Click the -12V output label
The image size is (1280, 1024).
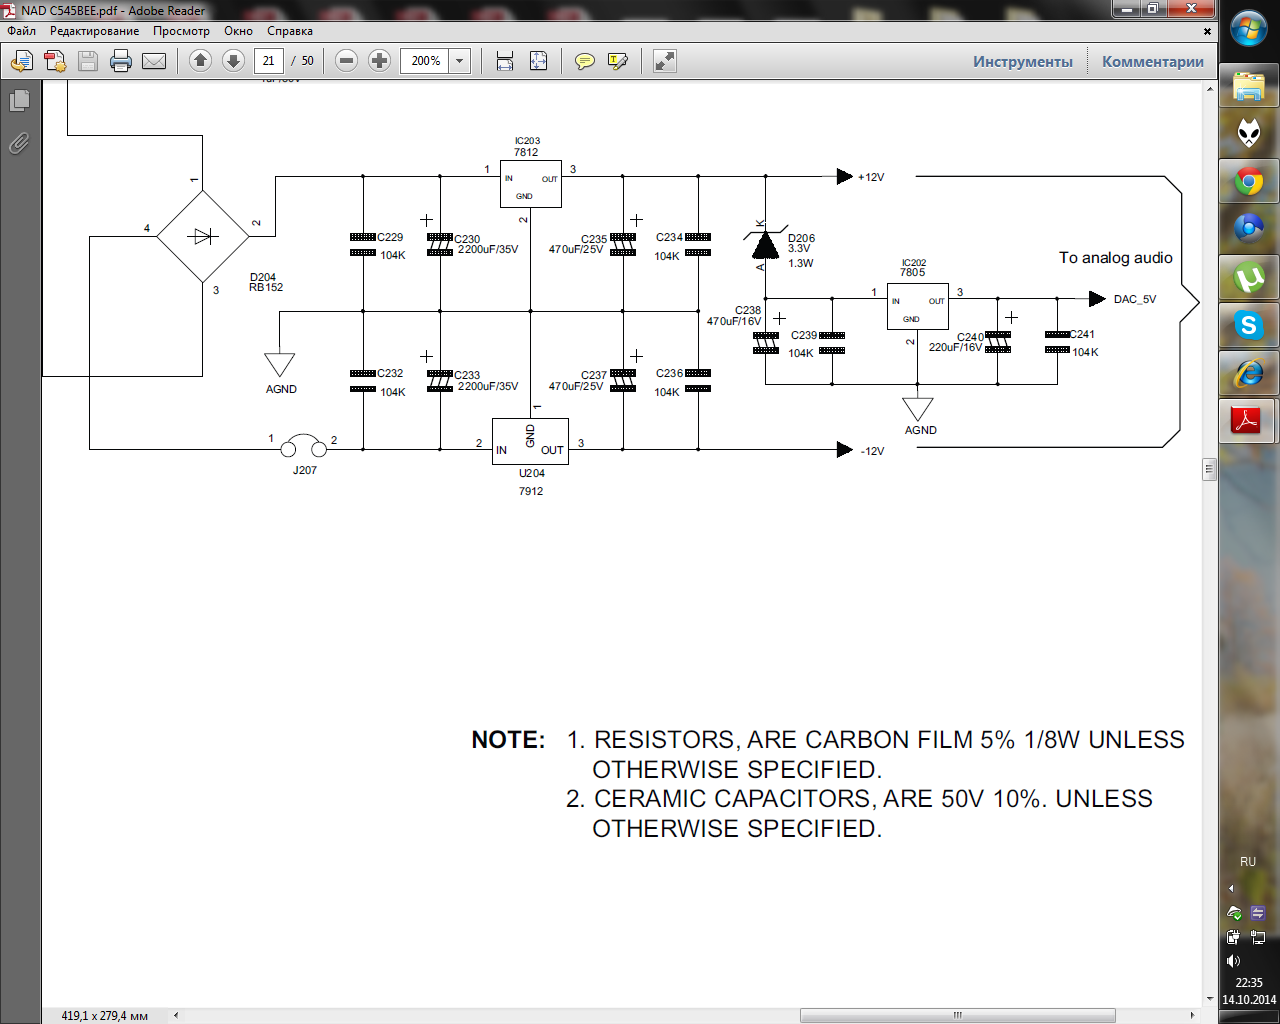(873, 451)
